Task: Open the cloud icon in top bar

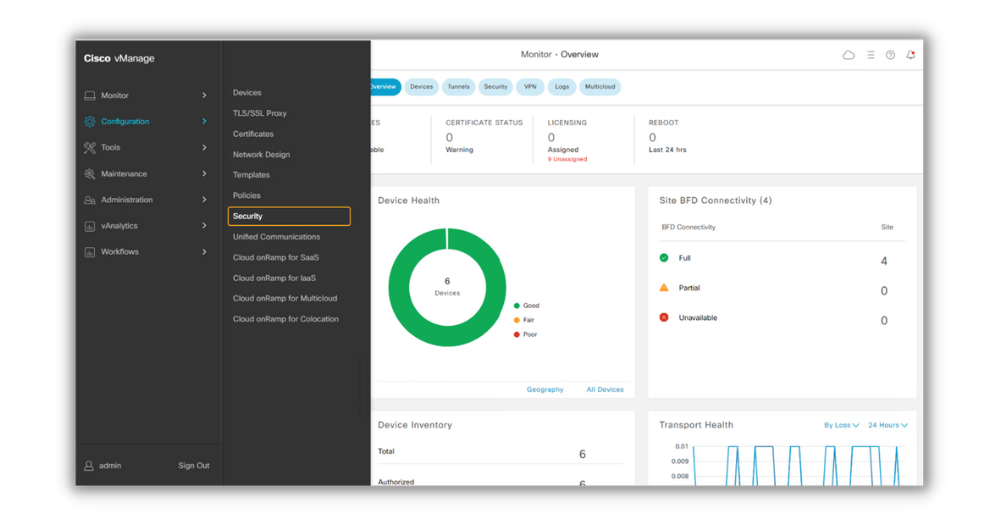Action: tap(848, 55)
